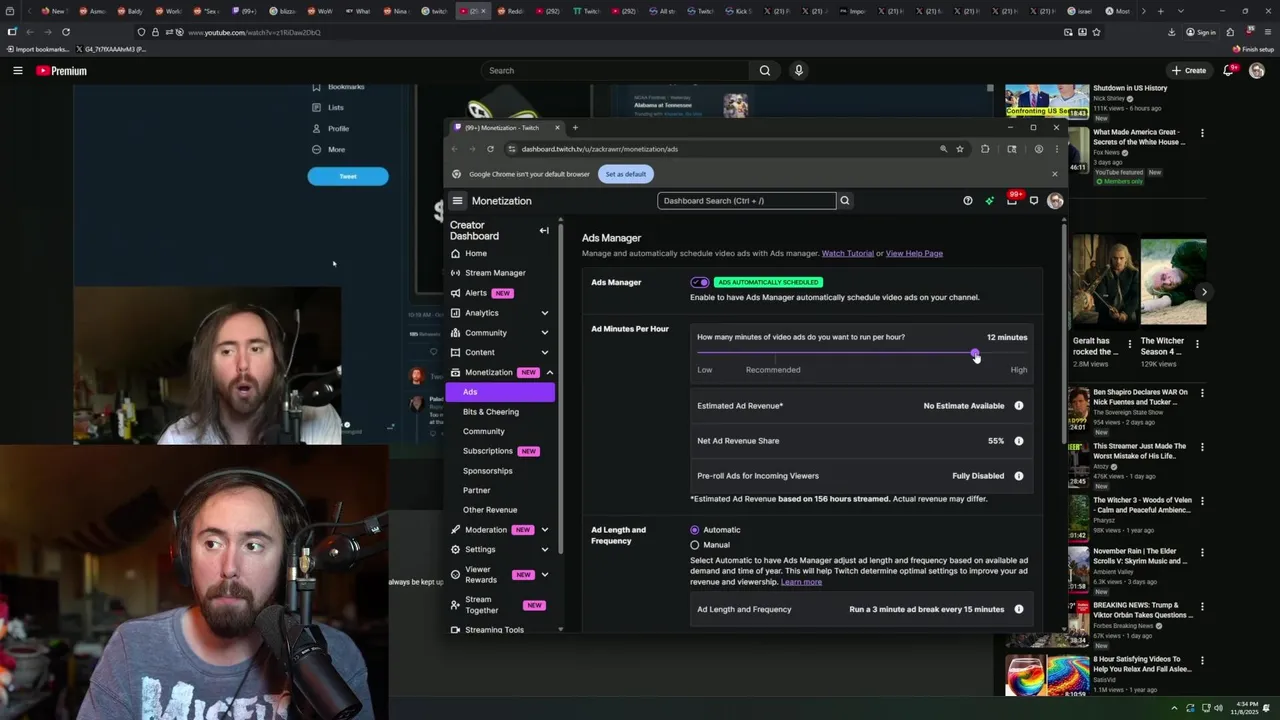
Task: Toggle the Ads Manager switch
Action: (x=700, y=282)
